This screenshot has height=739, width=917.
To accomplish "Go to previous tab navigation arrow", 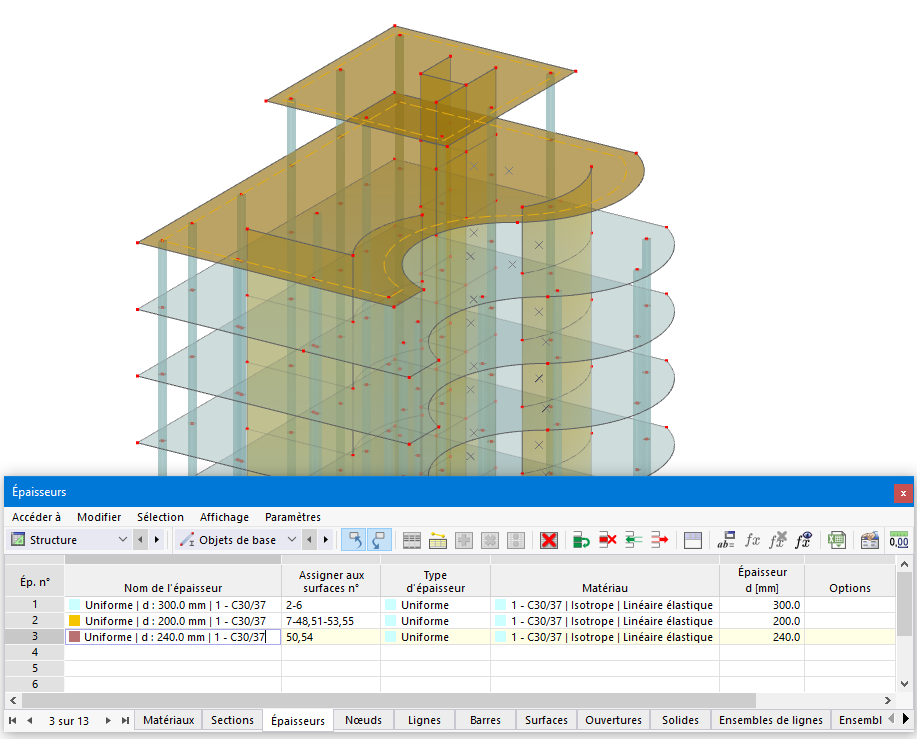I will [x=29, y=720].
